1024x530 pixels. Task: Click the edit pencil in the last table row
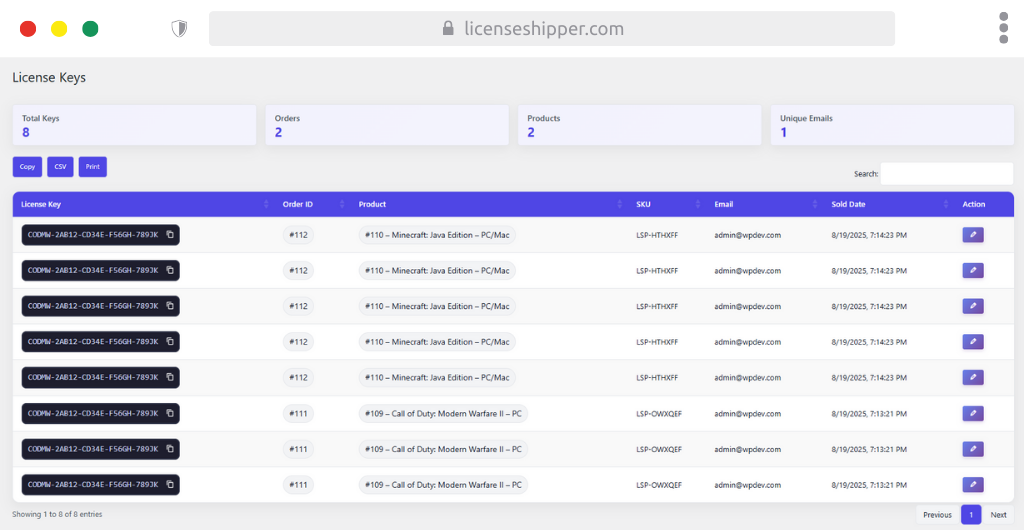point(972,485)
